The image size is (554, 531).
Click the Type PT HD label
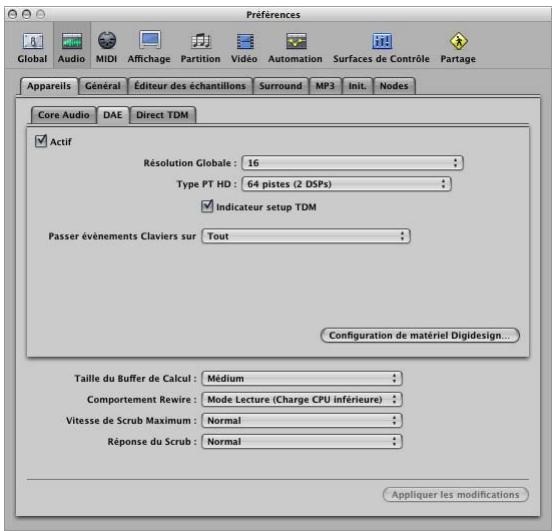coord(207,184)
